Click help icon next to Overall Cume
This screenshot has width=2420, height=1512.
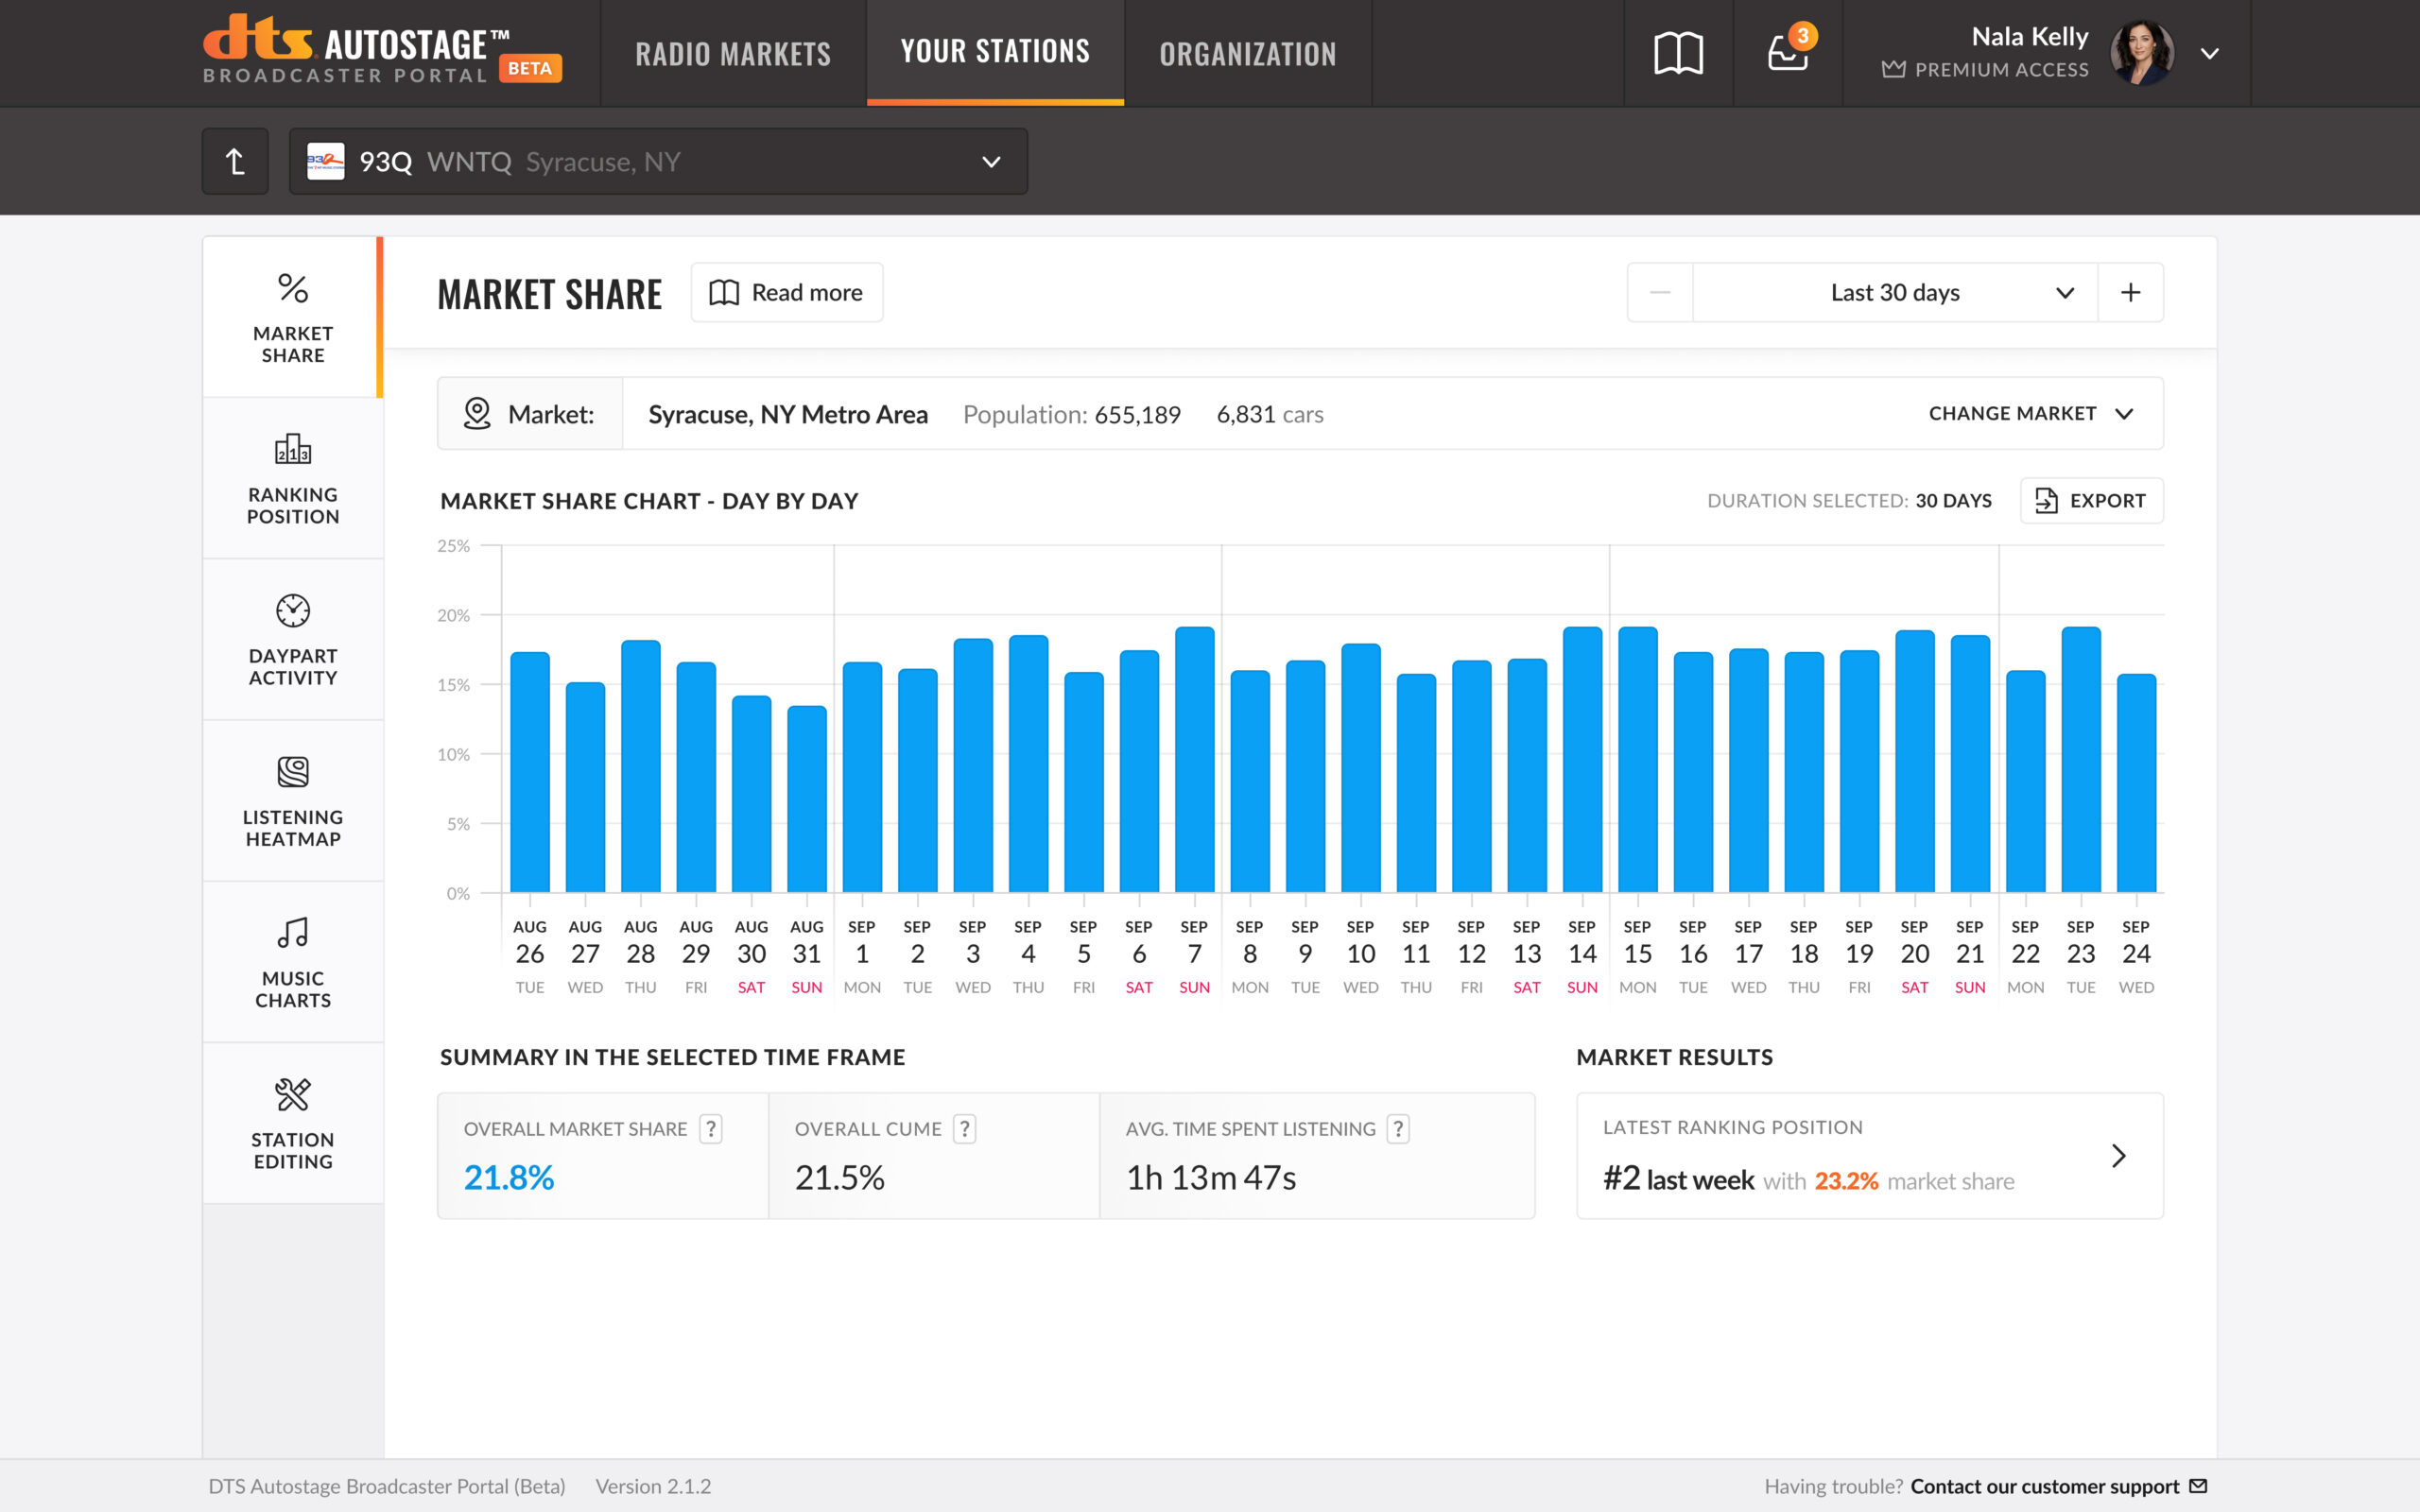[x=965, y=1129]
